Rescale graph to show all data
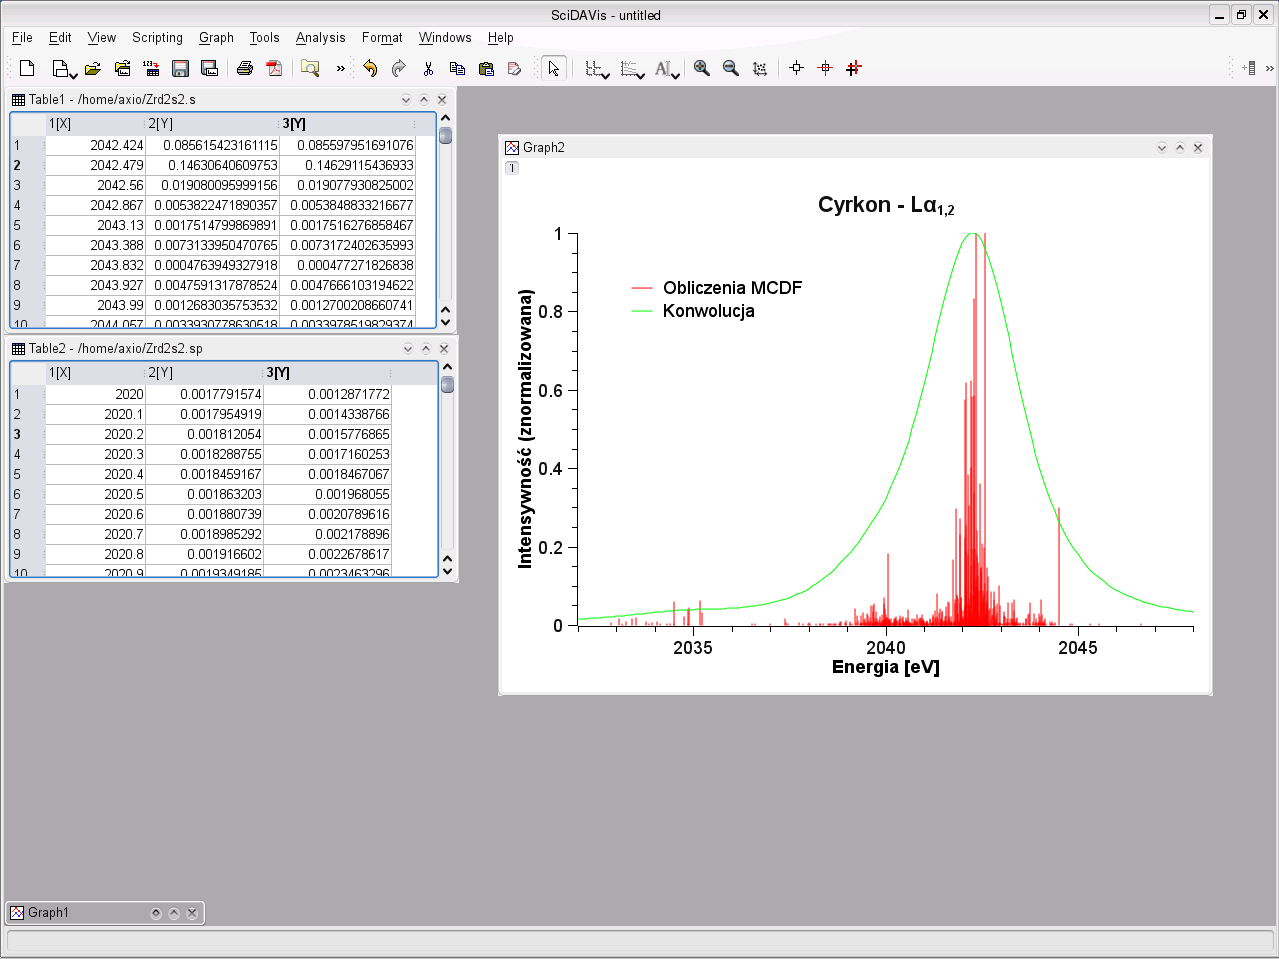1279x959 pixels. coord(760,68)
